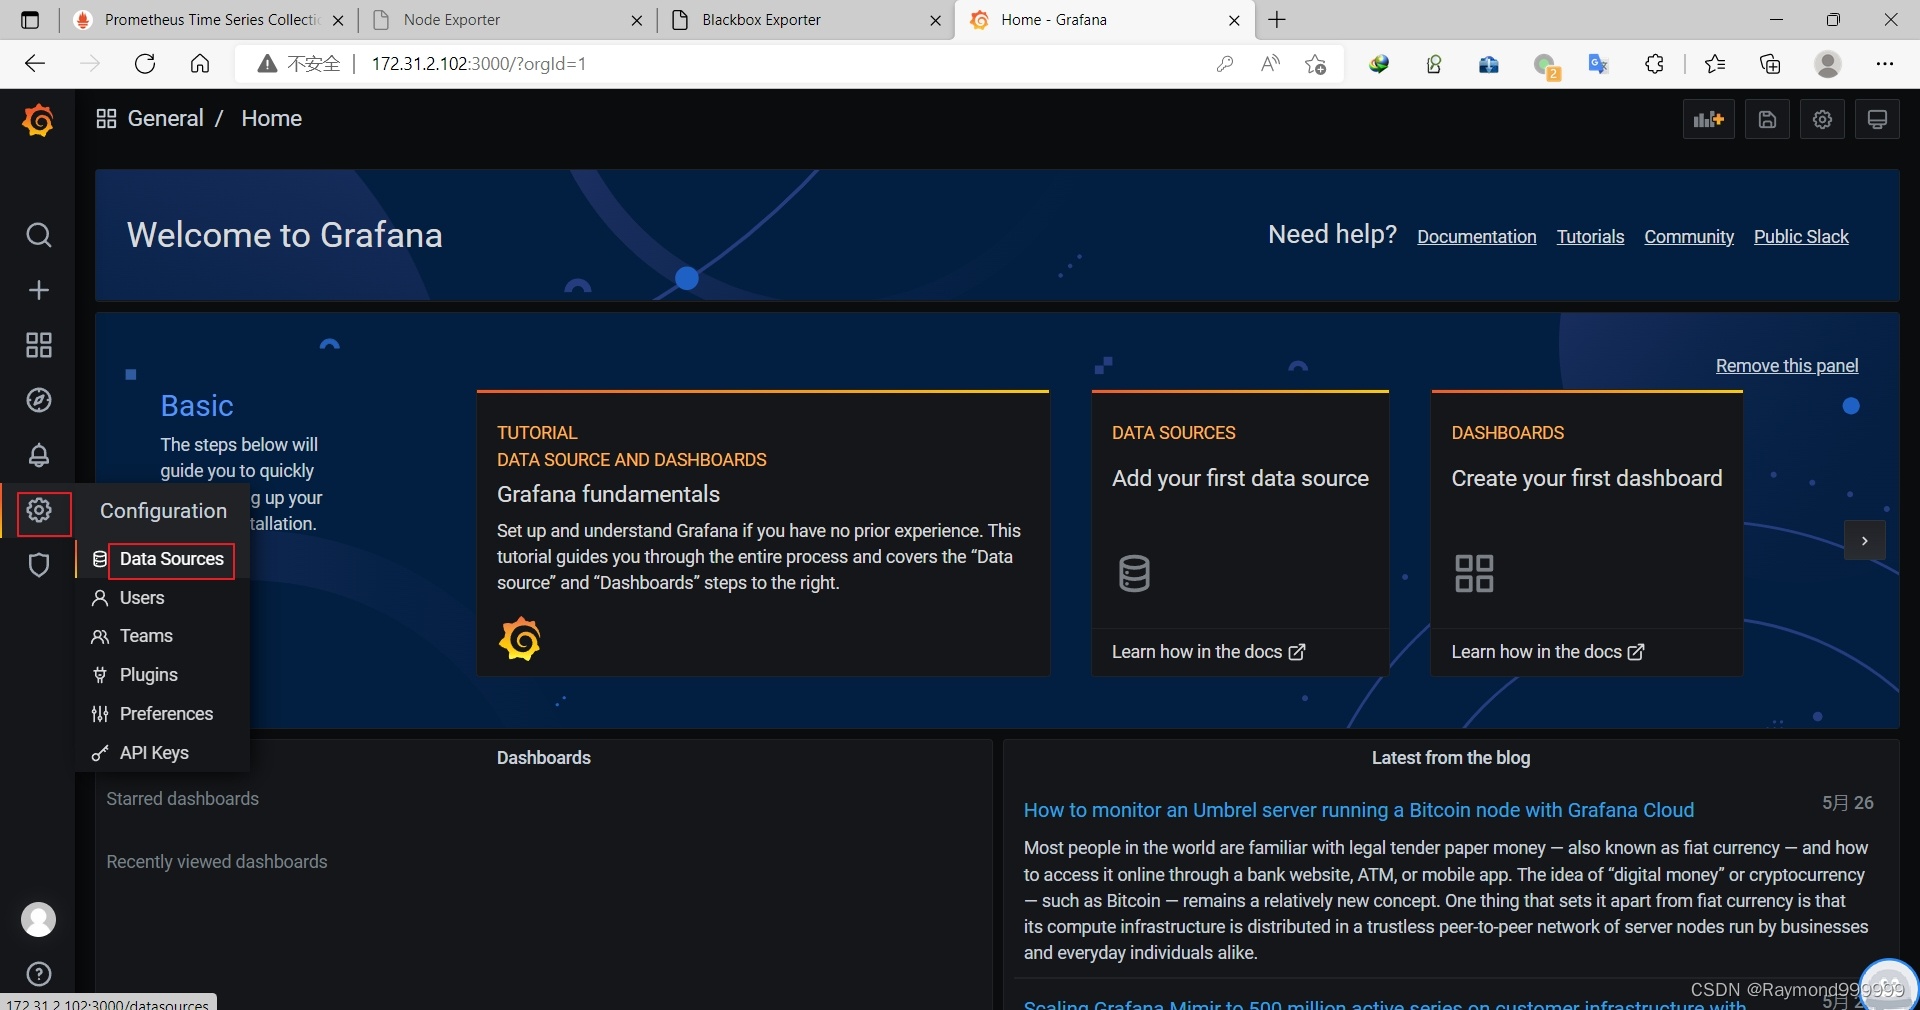Viewport: 1920px width, 1010px height.
Task: Open the Help question mark icon
Action: (38, 974)
